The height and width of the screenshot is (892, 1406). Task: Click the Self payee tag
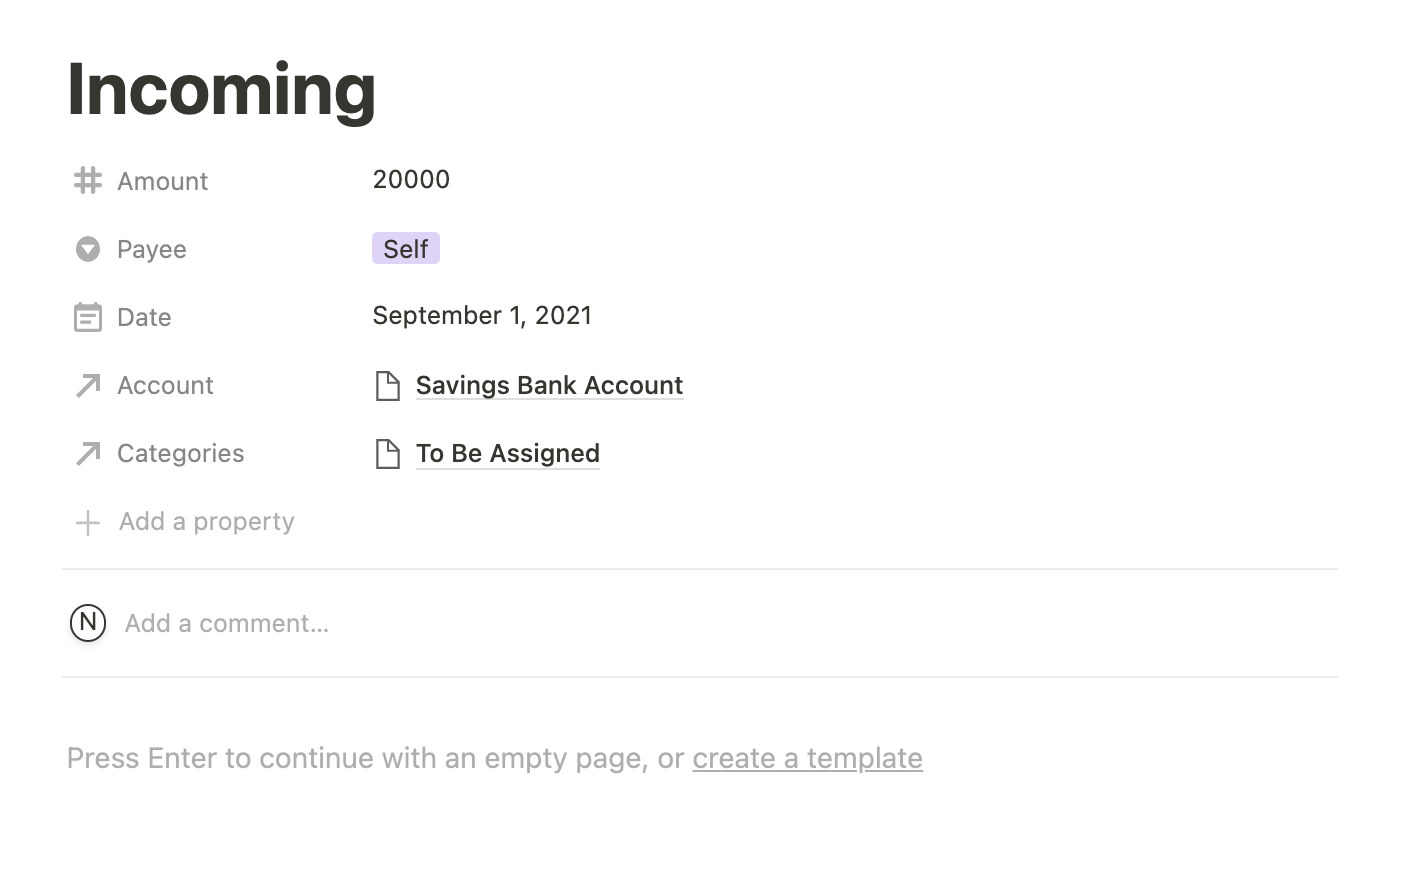406,248
